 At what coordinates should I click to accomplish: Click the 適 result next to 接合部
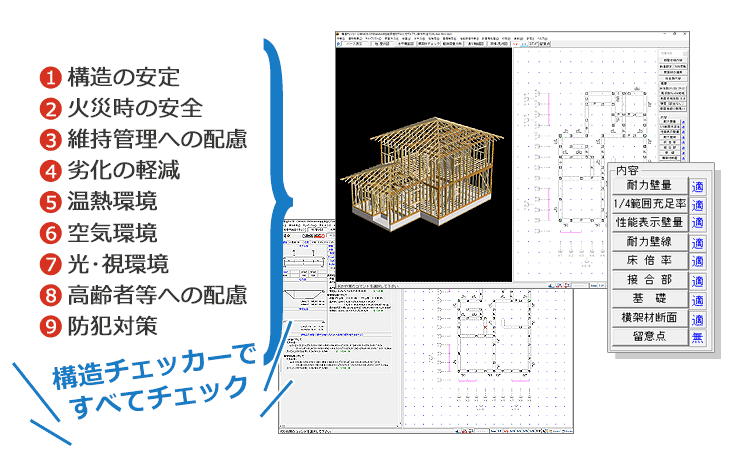click(697, 281)
